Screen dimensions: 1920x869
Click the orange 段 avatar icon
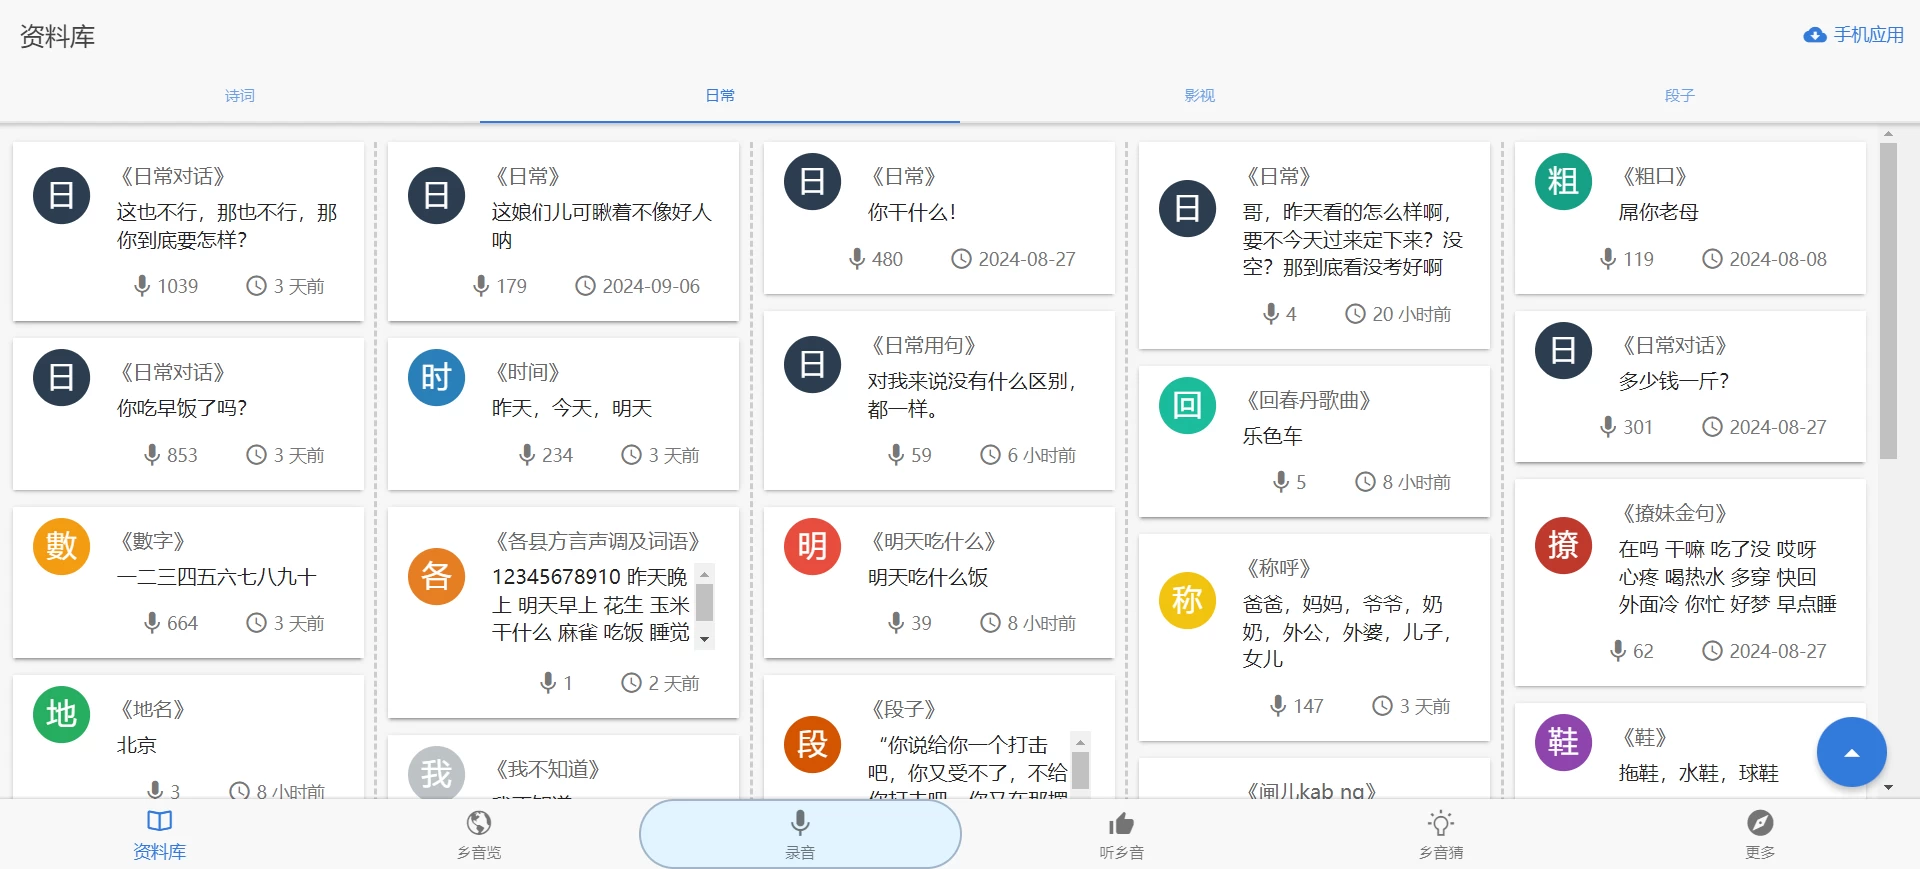(813, 744)
